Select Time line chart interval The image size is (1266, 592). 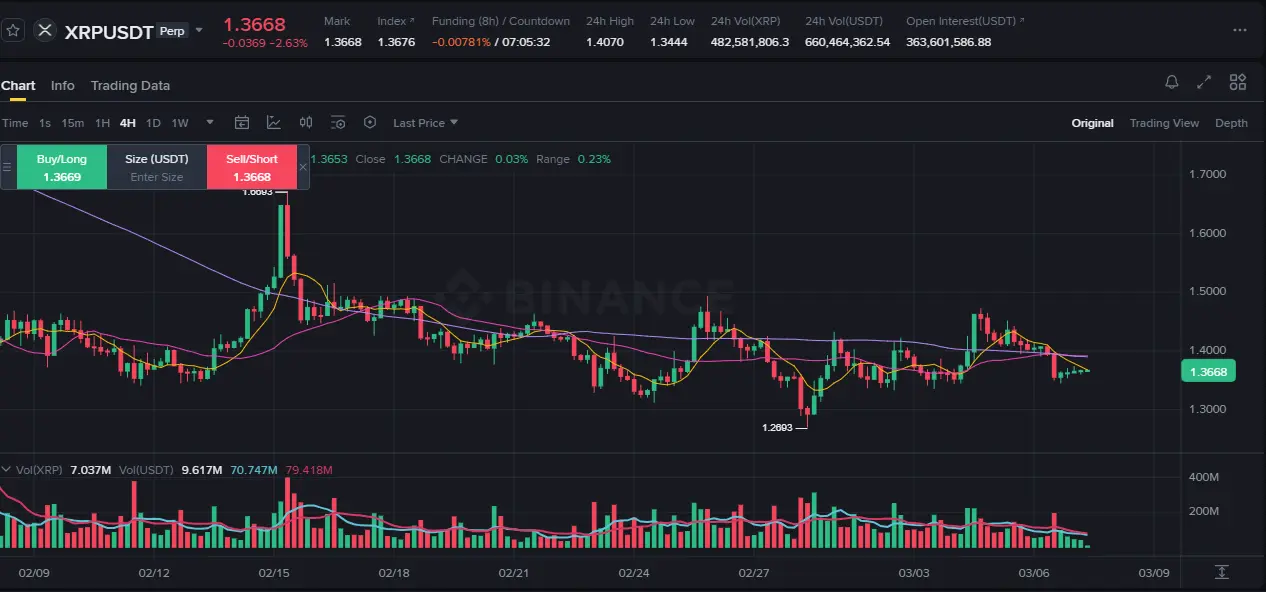pyautogui.click(x=15, y=123)
